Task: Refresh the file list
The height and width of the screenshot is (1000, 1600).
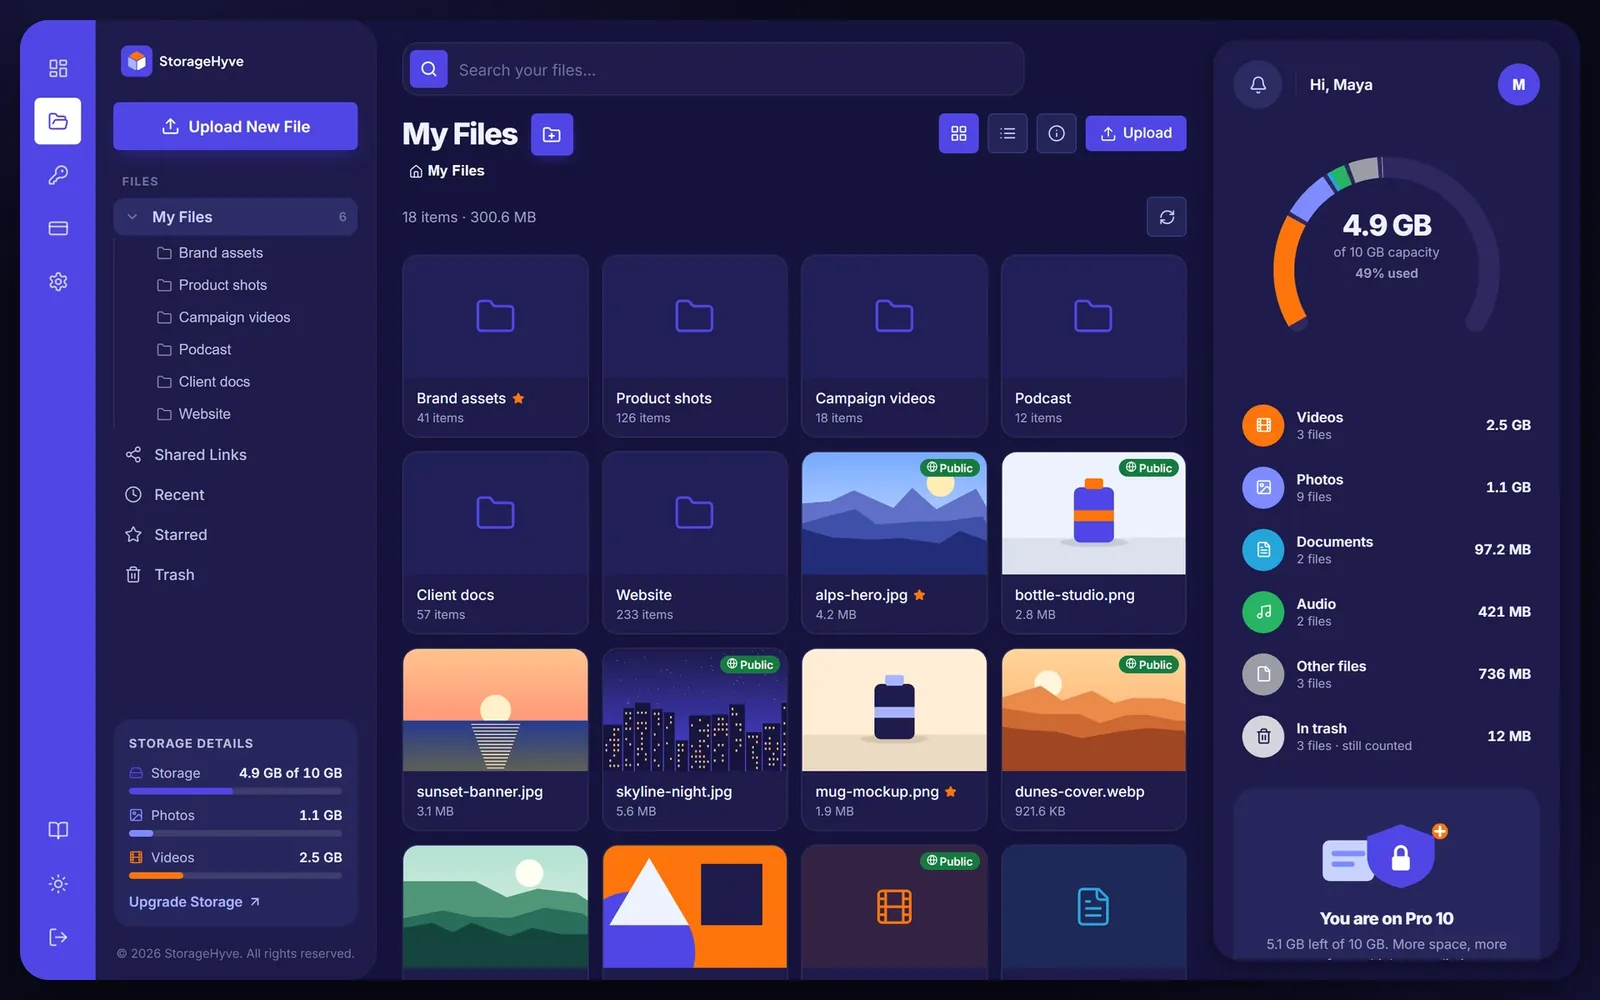Action: [1166, 217]
